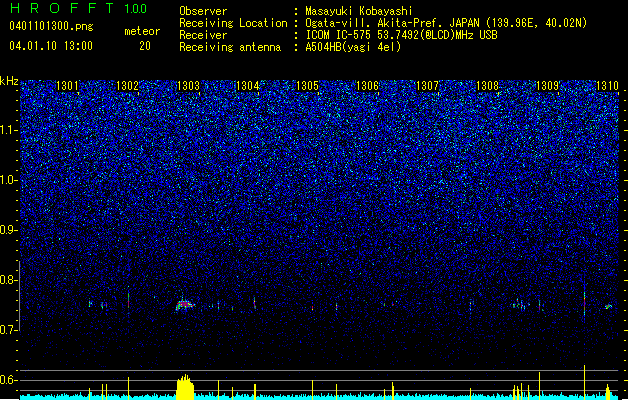Click the 0.7 kHz frequency axis label

click(x=9, y=330)
